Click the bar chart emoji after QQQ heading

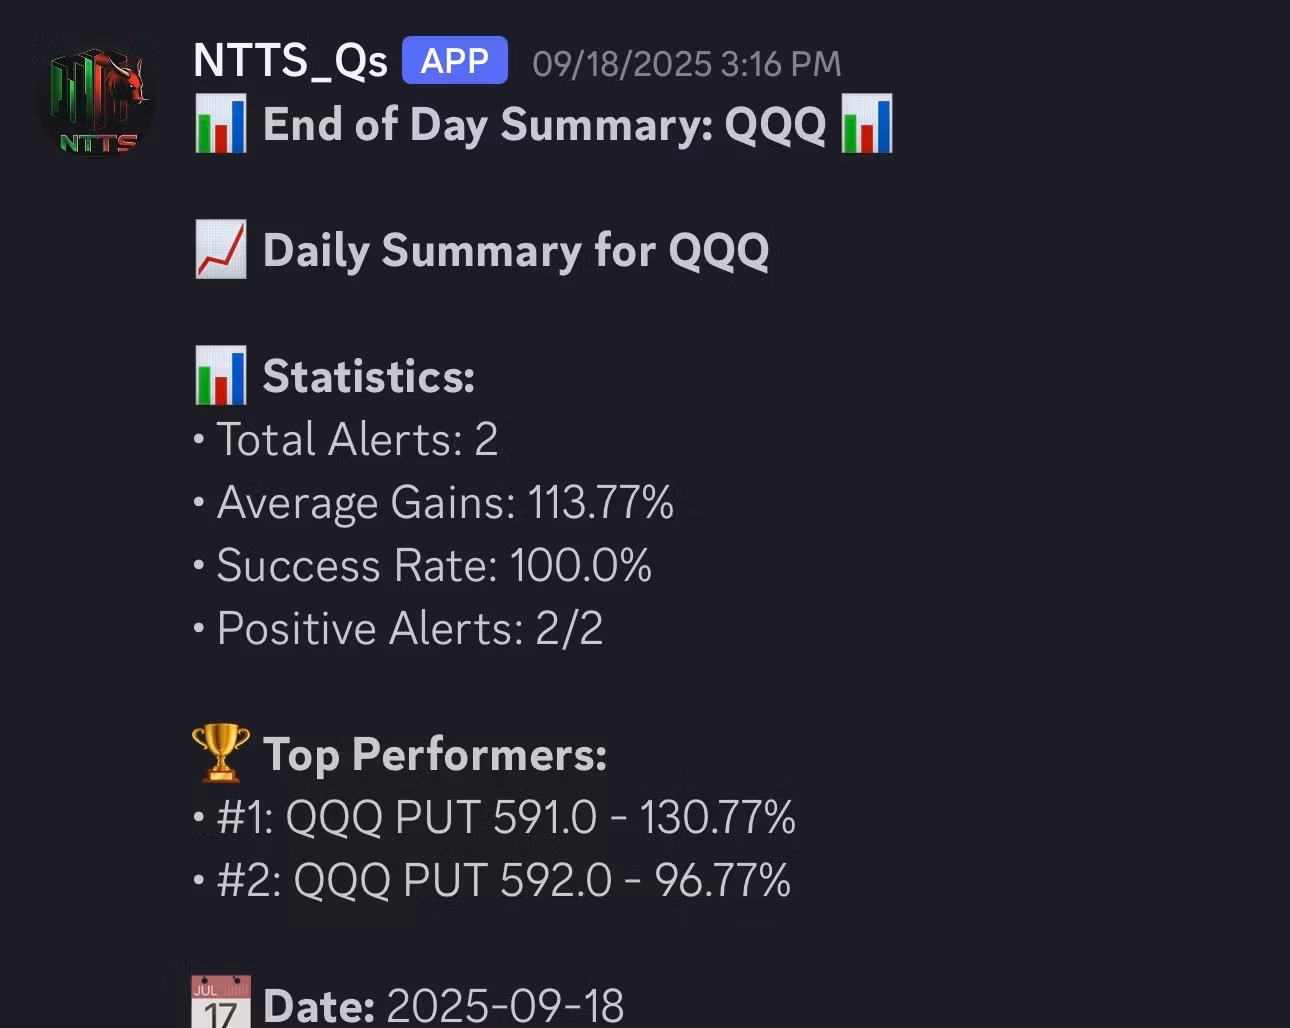click(x=866, y=125)
